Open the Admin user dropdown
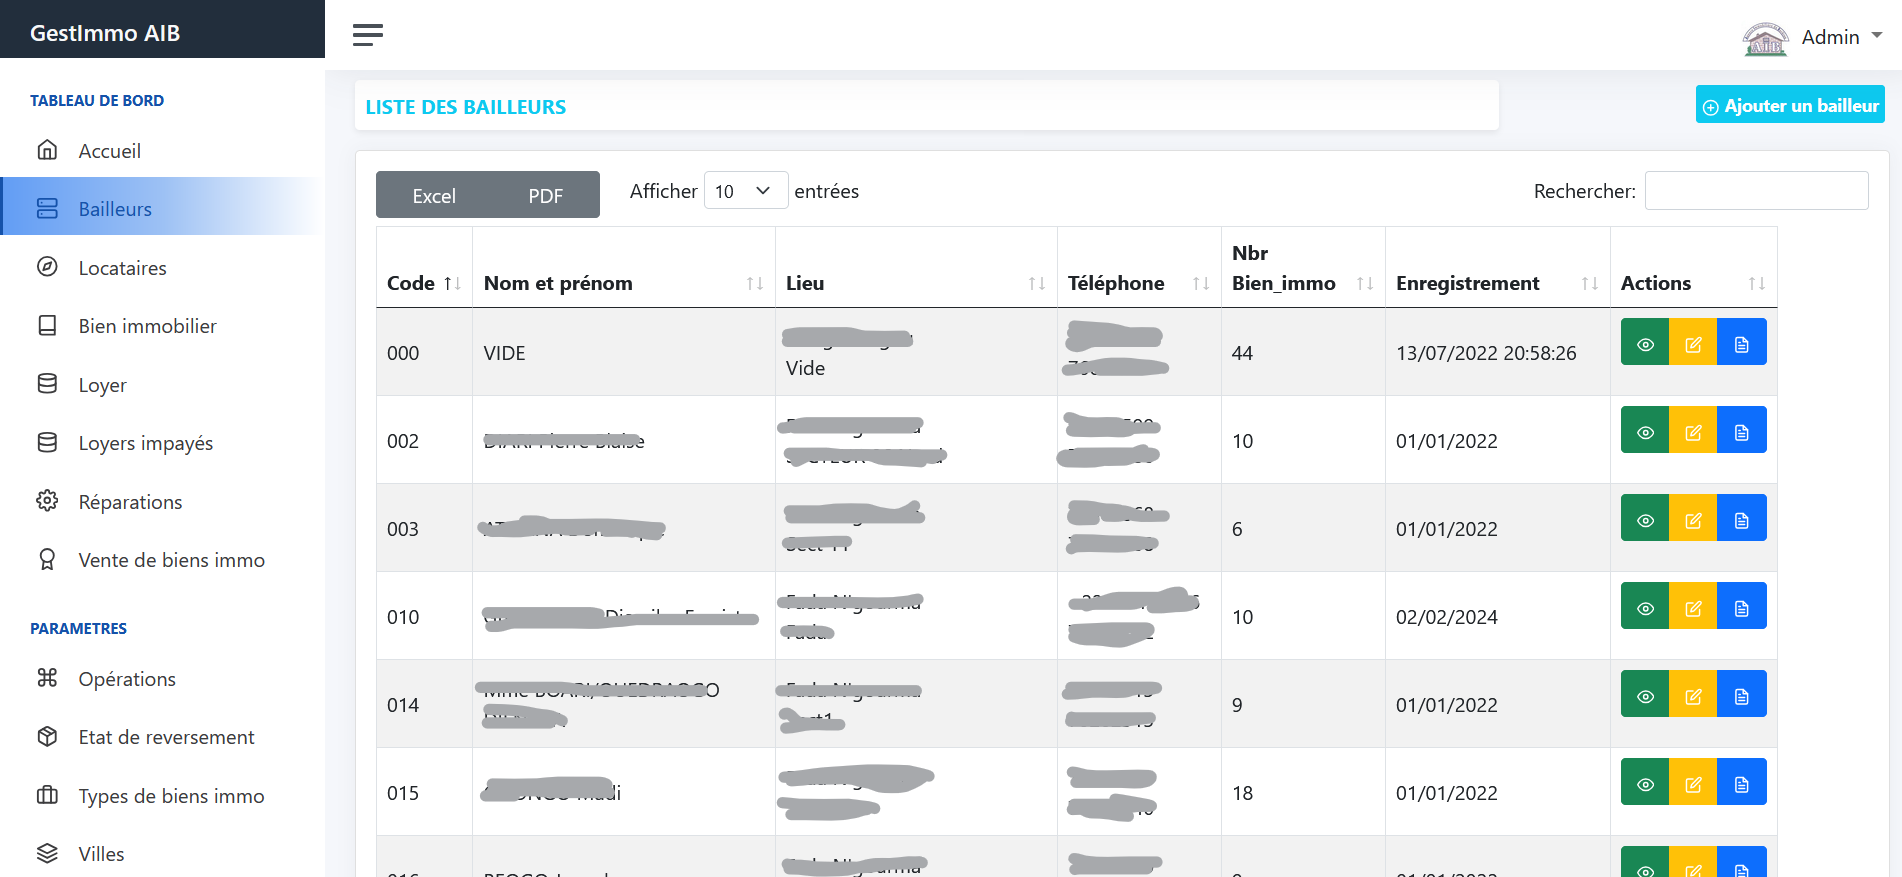Image resolution: width=1902 pixels, height=877 pixels. point(1842,37)
